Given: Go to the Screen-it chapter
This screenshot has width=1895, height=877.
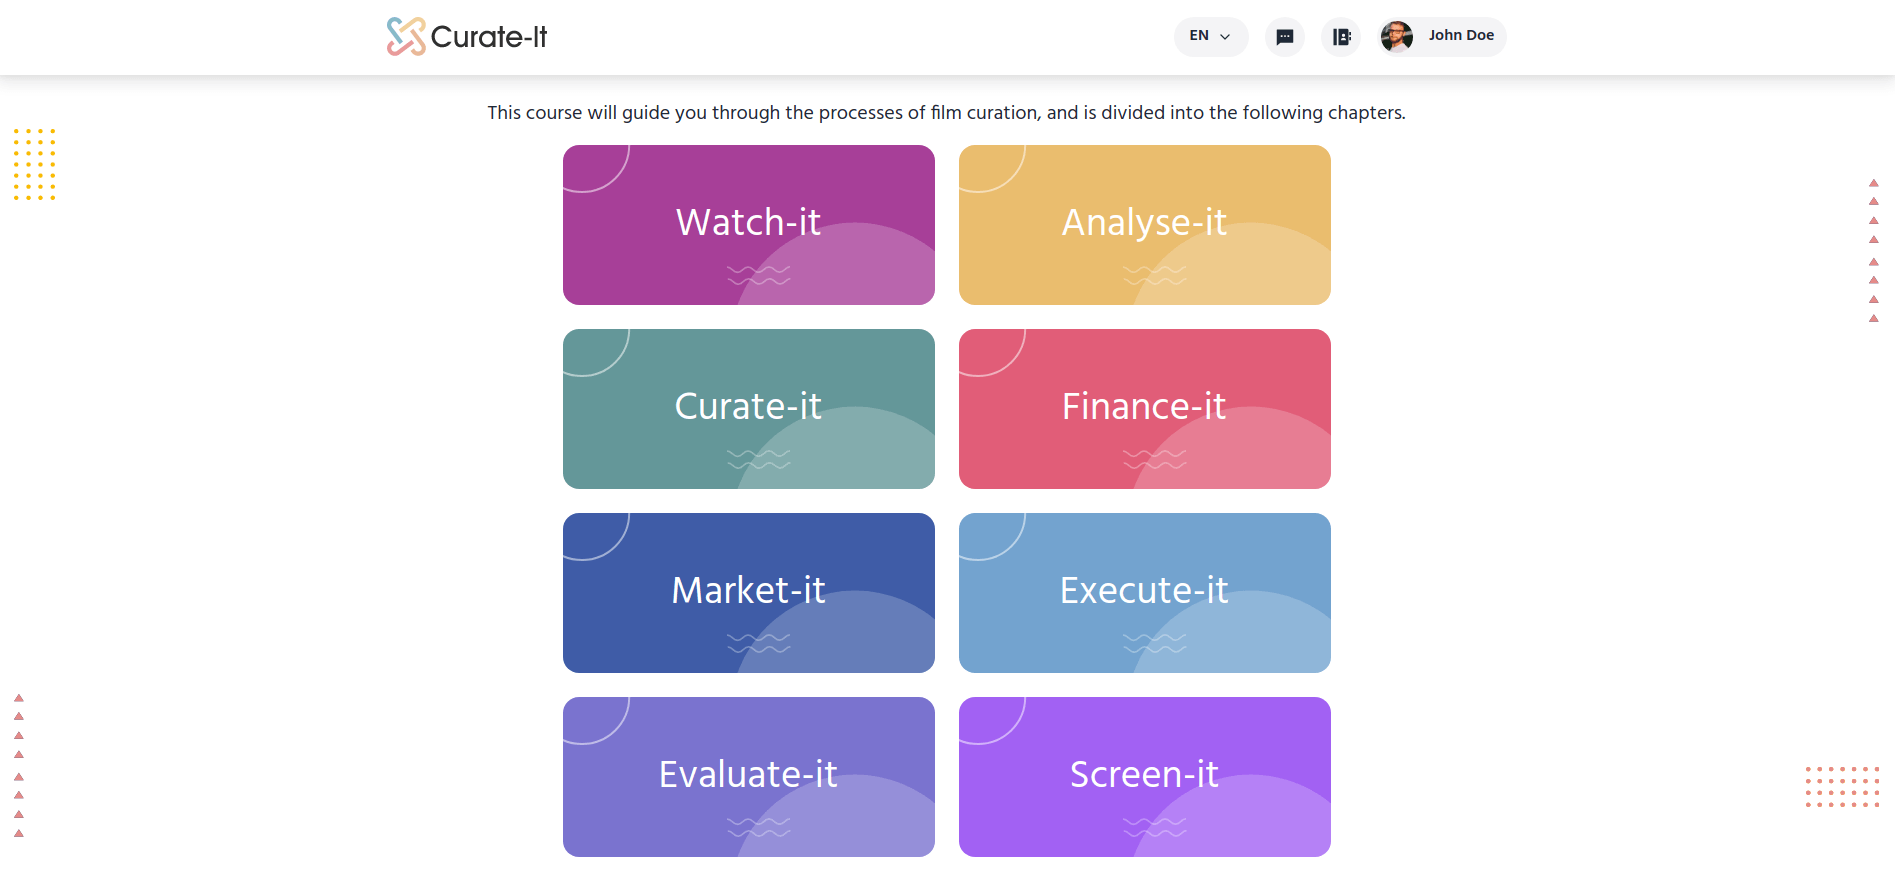Looking at the screenshot, I should (x=1144, y=776).
